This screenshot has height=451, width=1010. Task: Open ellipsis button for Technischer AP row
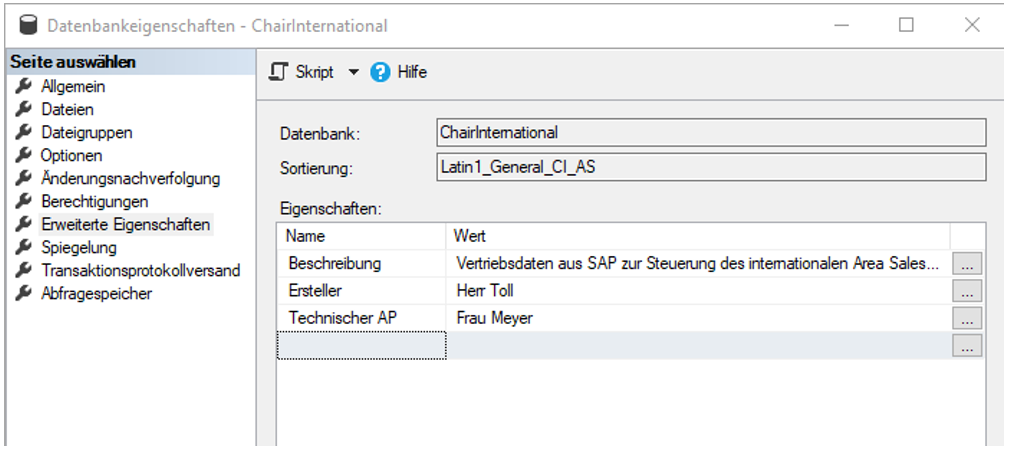967,318
